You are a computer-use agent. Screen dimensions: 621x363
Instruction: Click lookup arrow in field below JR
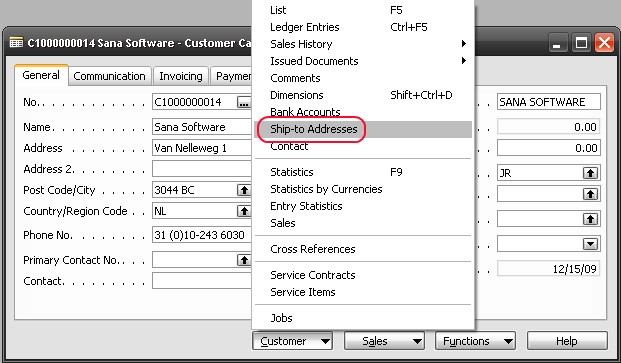click(590, 194)
